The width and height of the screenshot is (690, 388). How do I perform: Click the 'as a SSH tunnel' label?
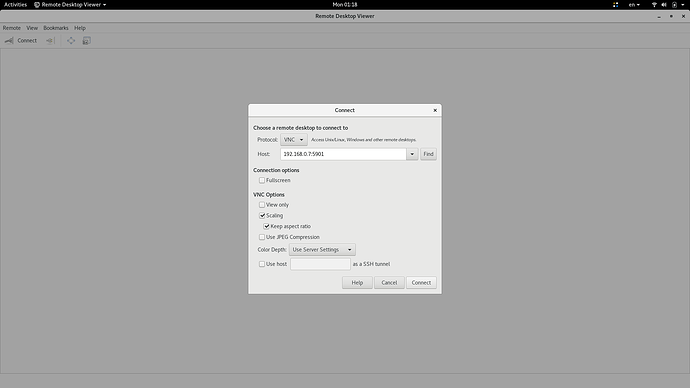click(371, 264)
